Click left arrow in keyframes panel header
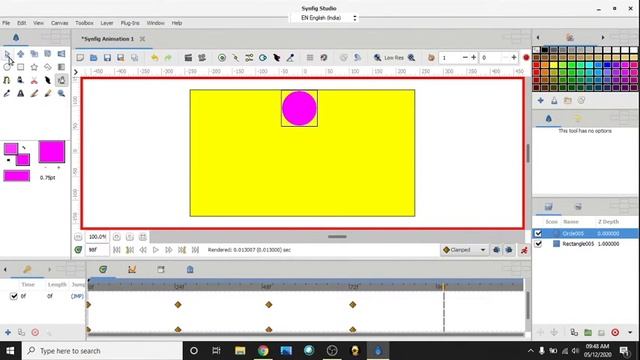Viewport: 640px width, 360px height. 5,269
